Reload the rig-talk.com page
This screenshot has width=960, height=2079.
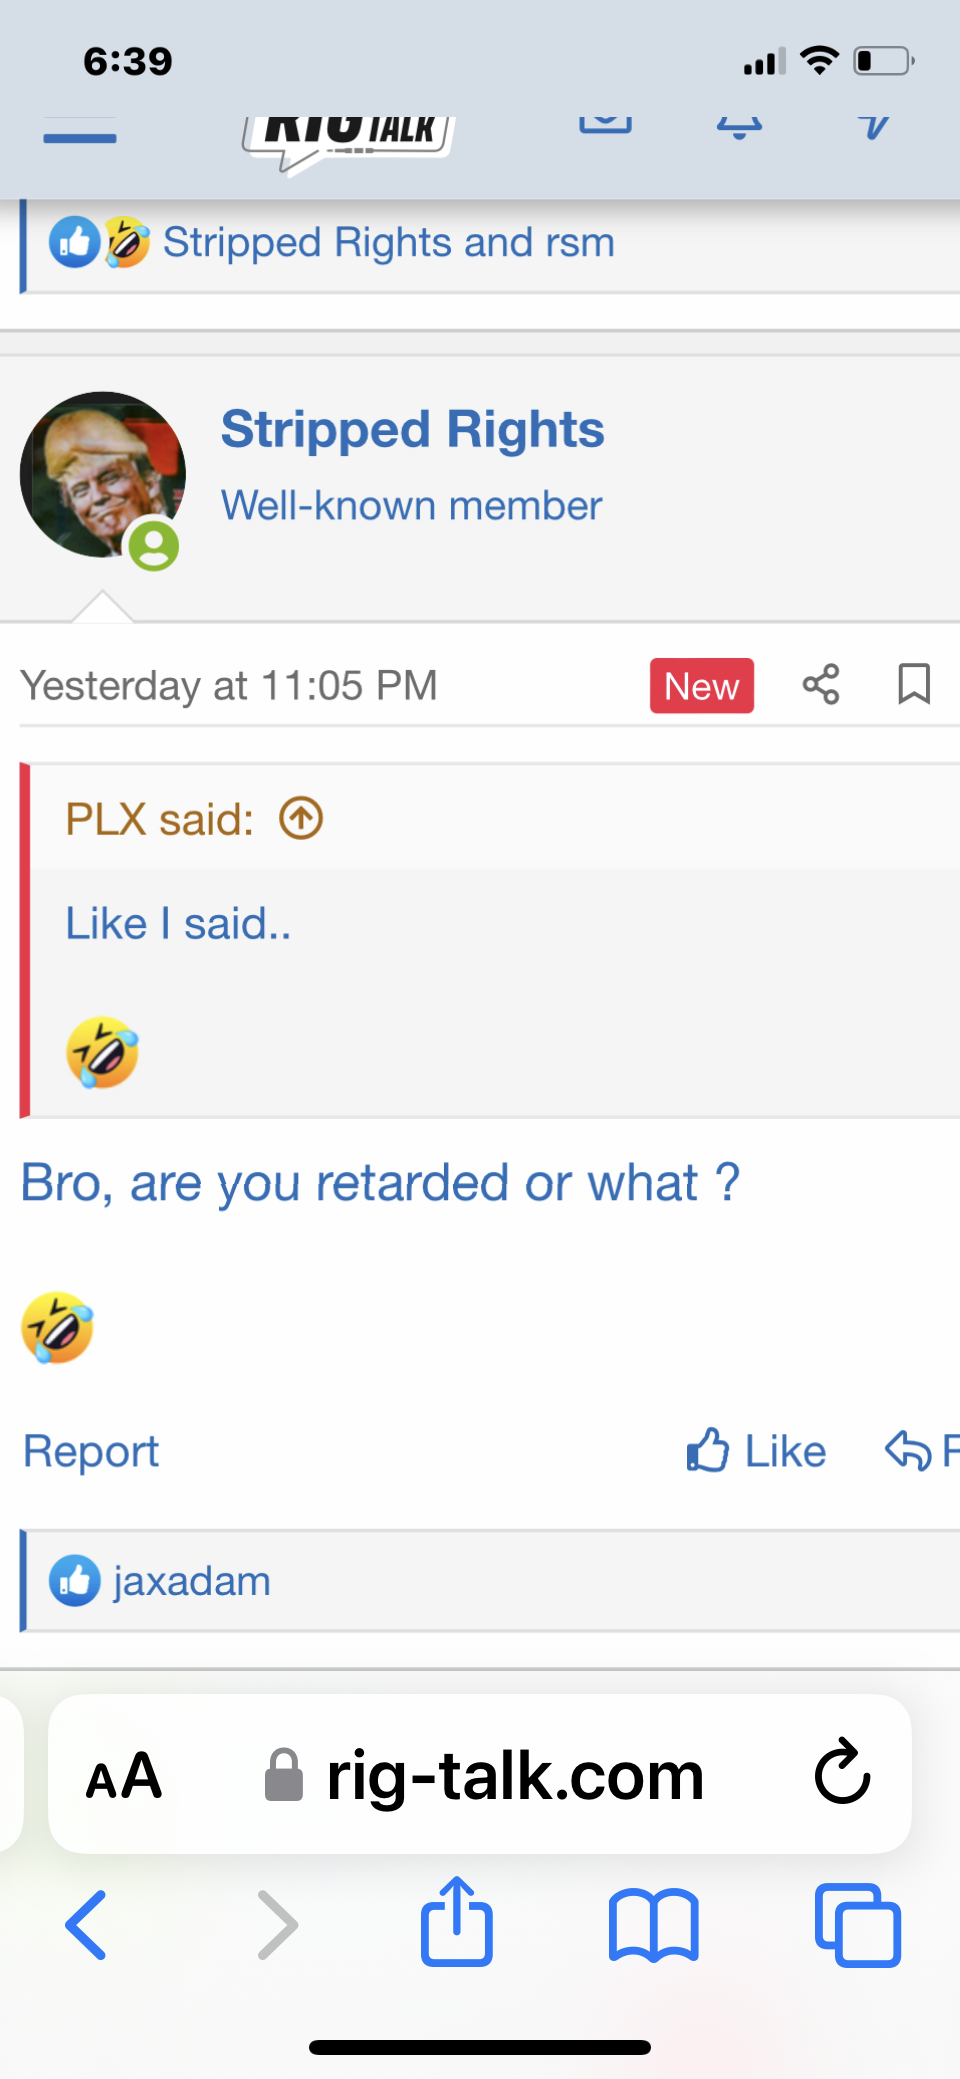[841, 1777]
